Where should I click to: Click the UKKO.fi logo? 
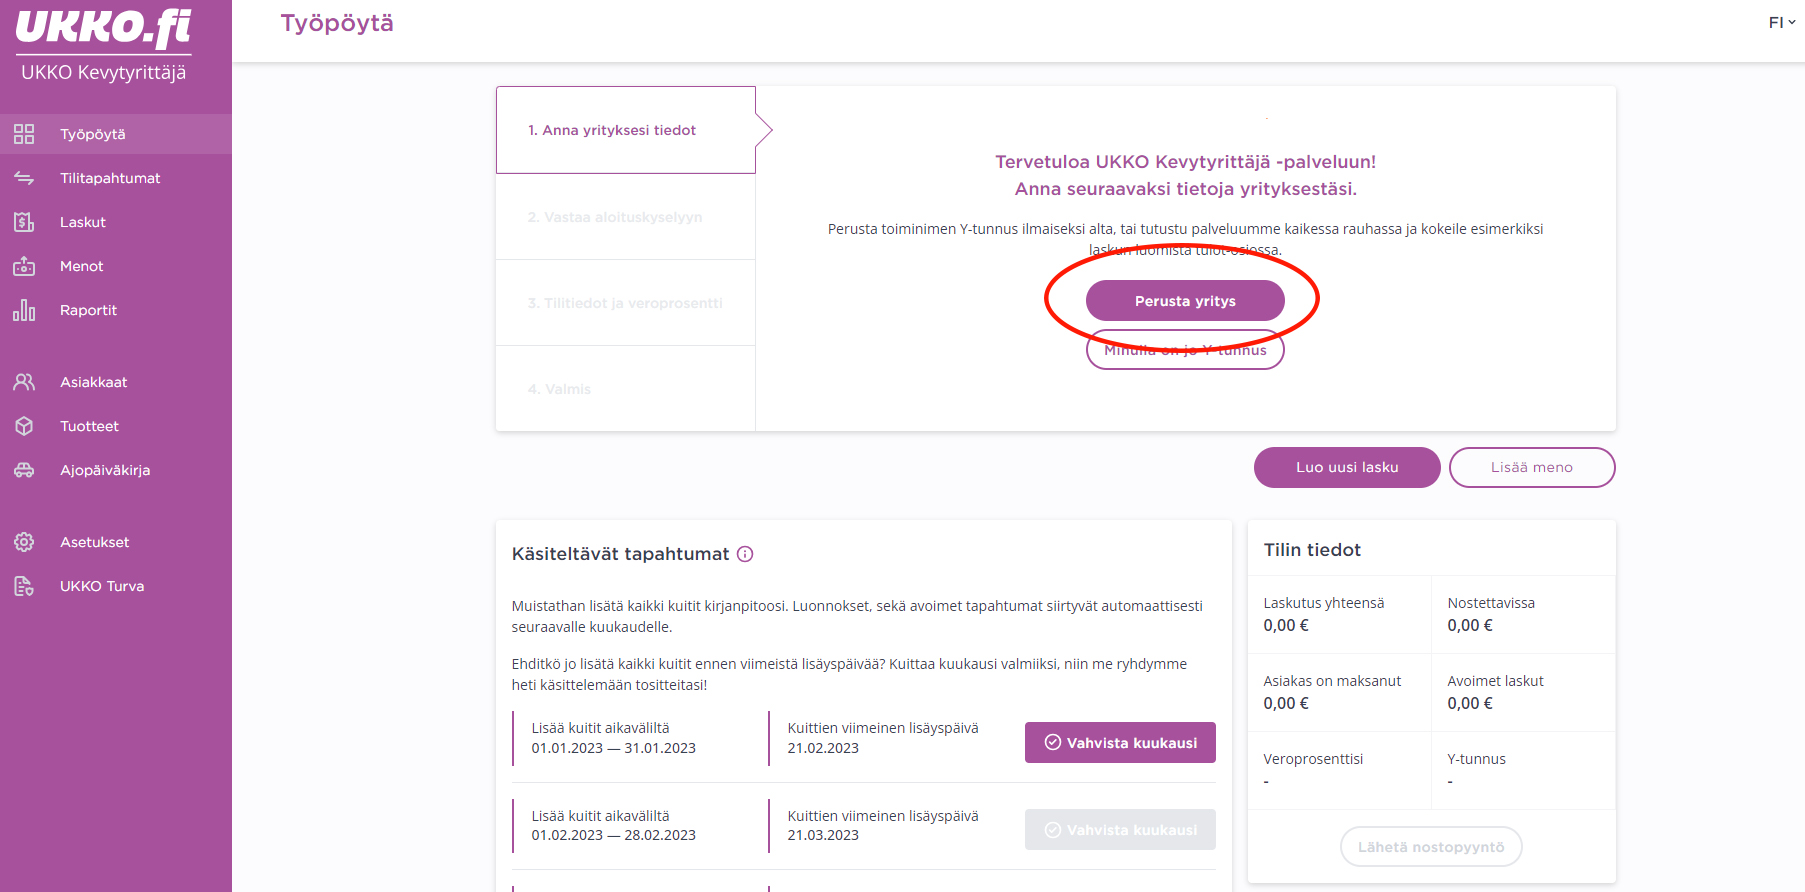[x=103, y=28]
